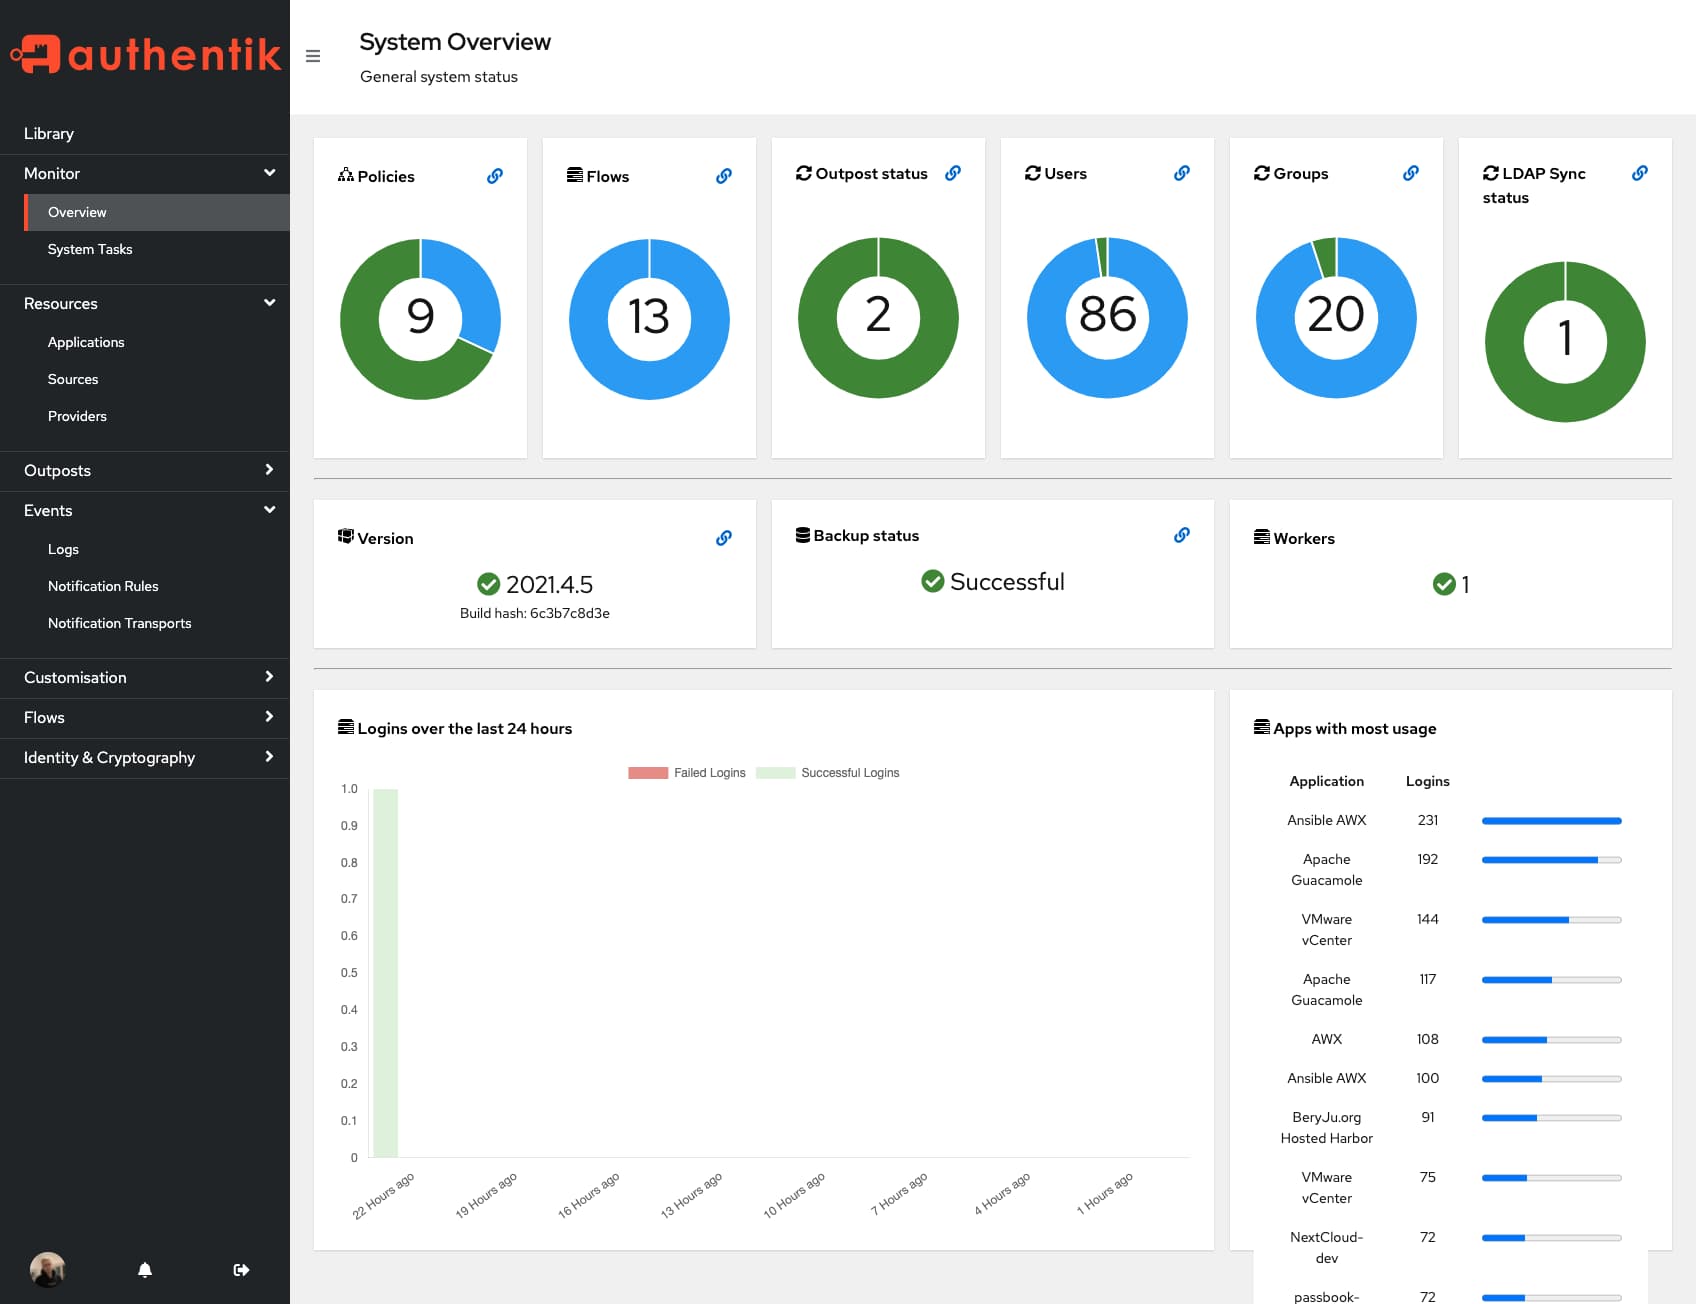Open the Flows card link icon

point(724,176)
